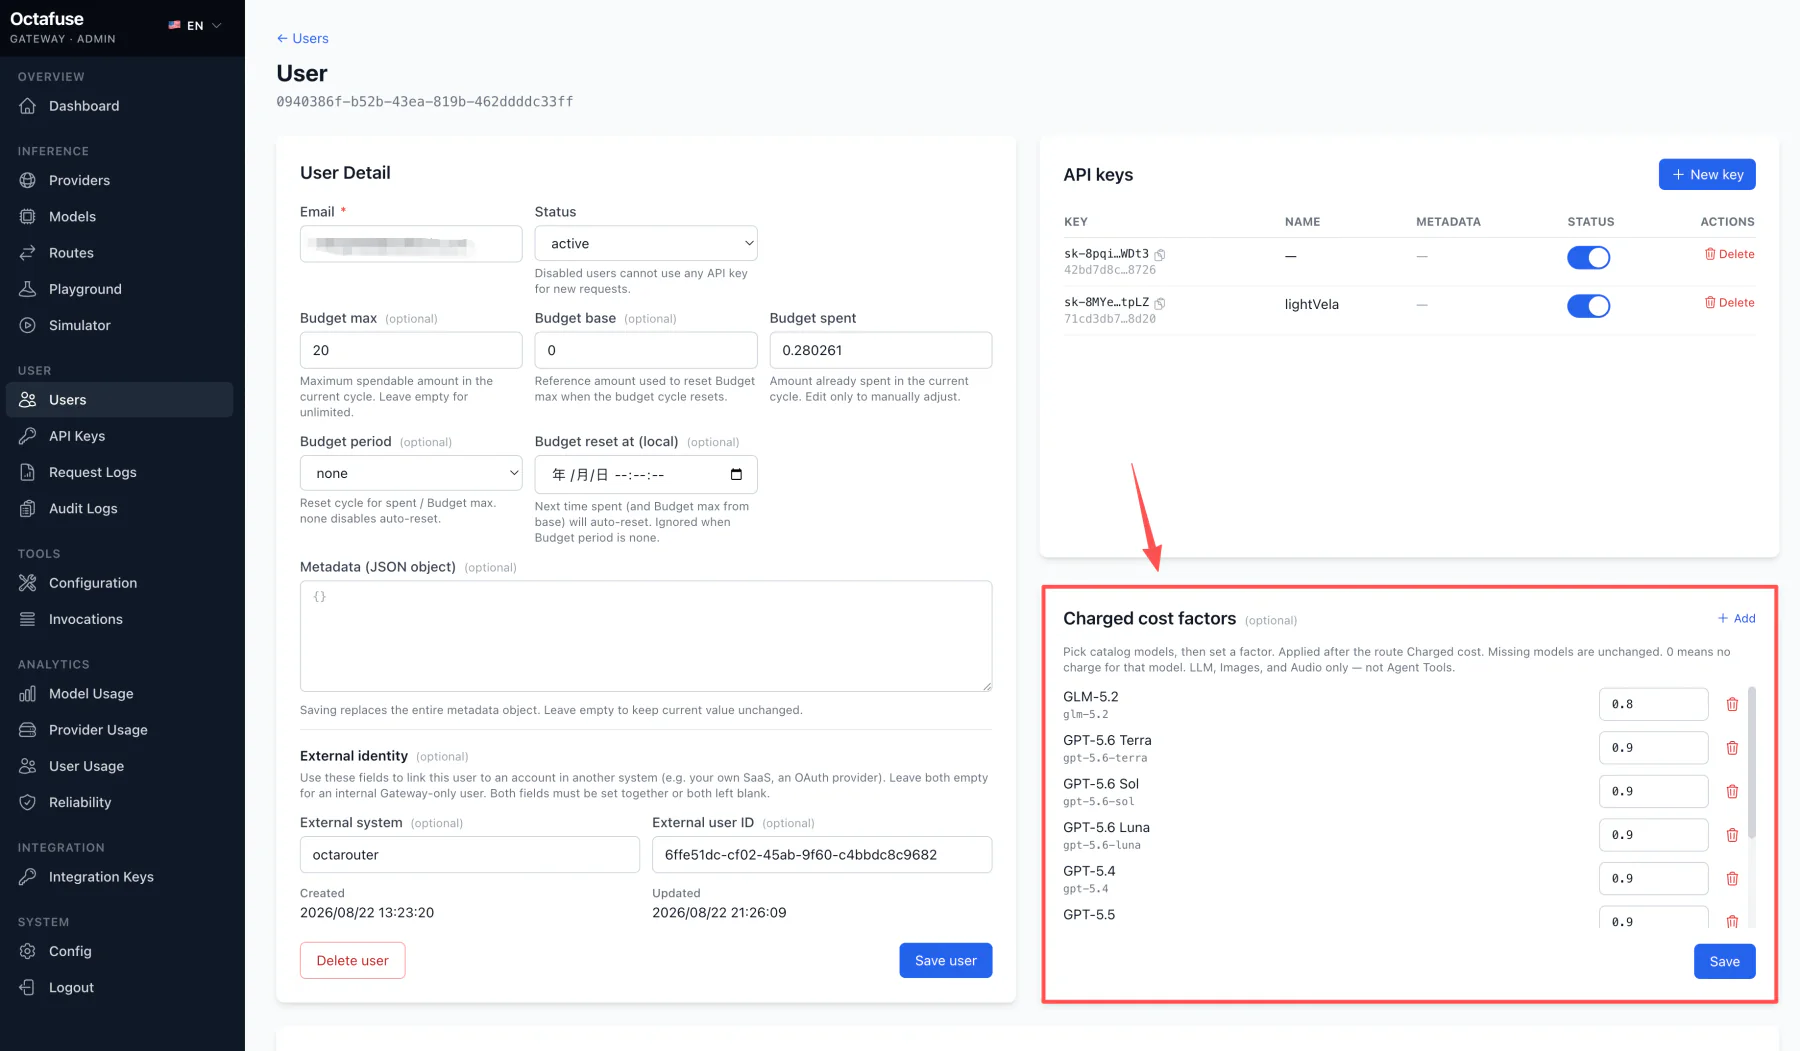The image size is (1800, 1051).
Task: Click the Save user button
Action: click(945, 960)
